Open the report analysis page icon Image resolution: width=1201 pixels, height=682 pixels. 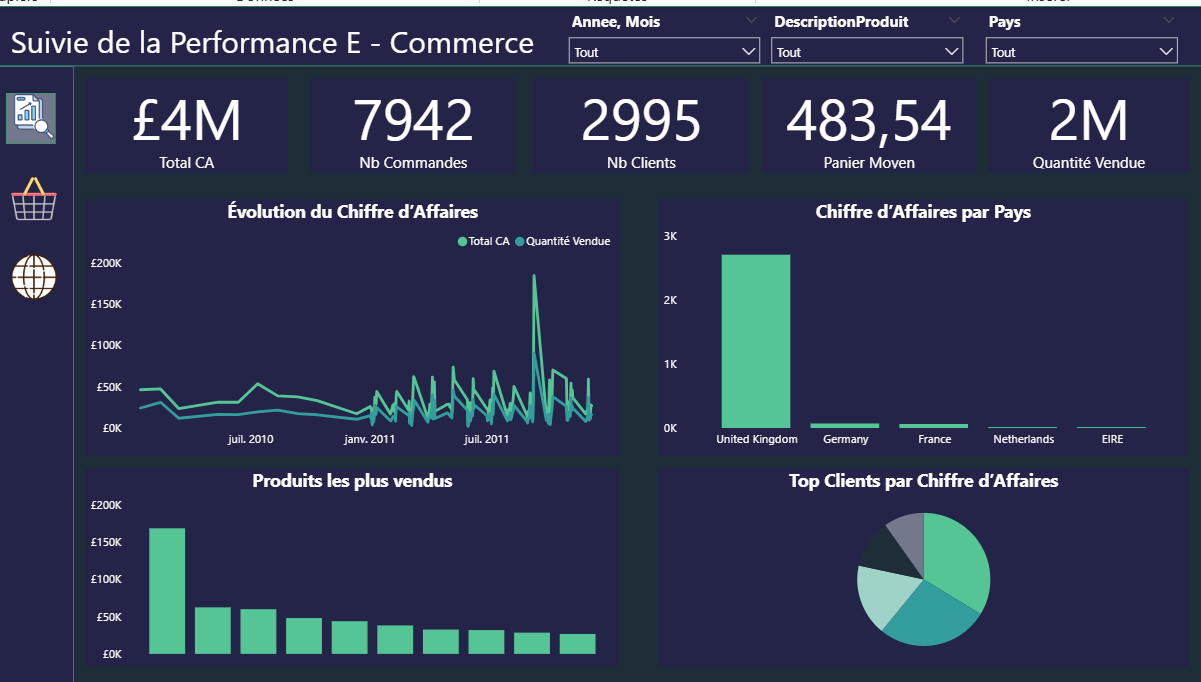[x=31, y=118]
